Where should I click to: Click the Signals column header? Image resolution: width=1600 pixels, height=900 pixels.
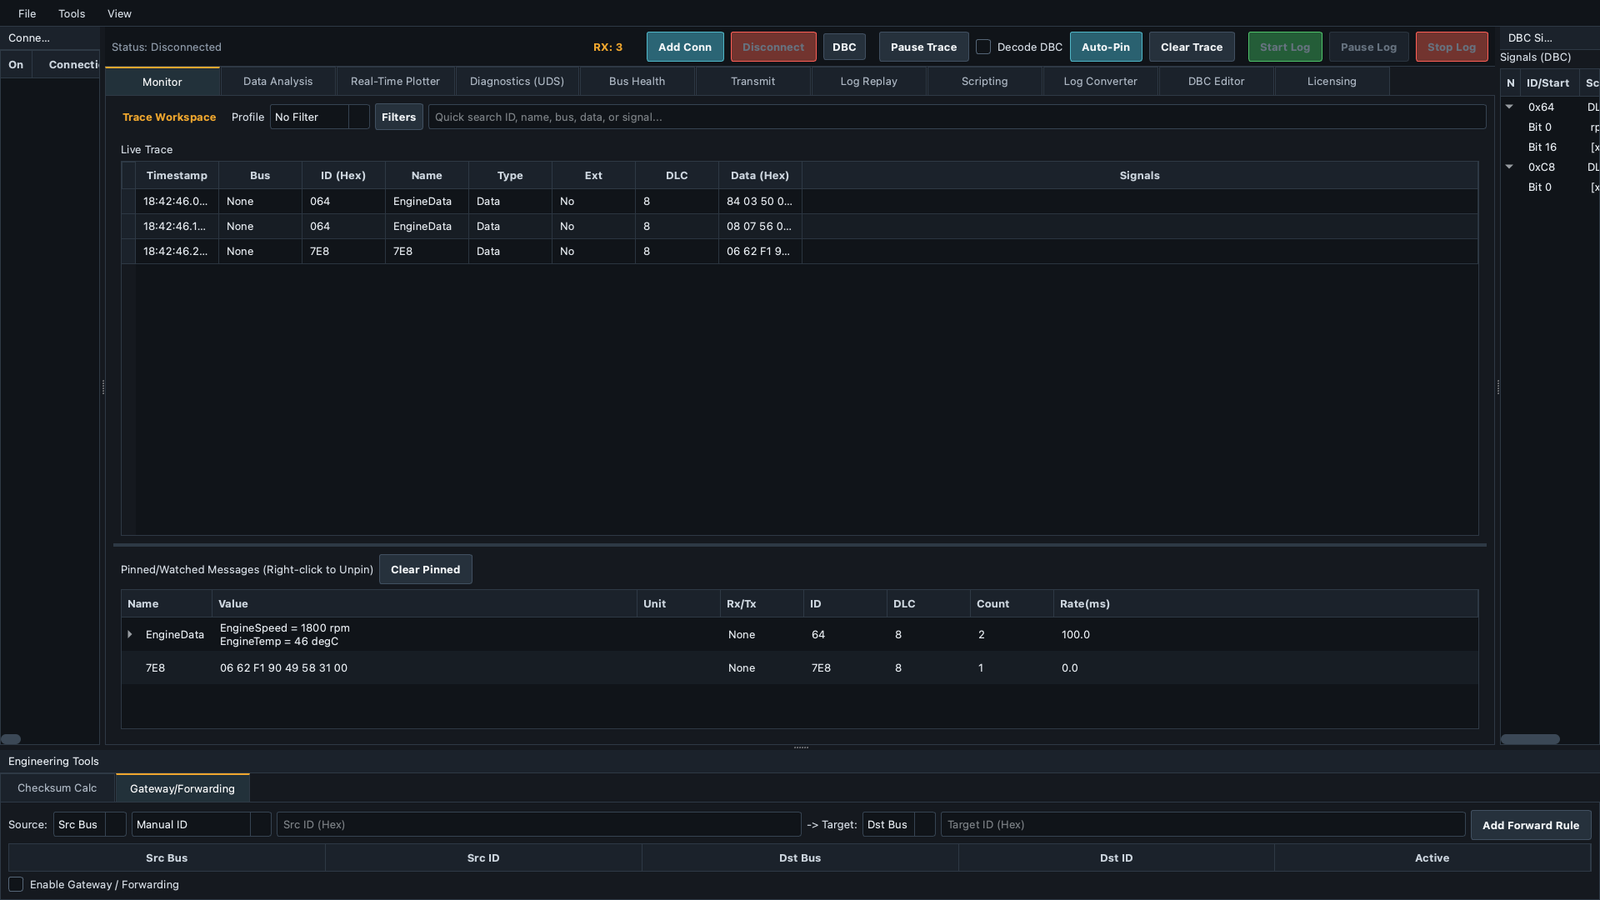coord(1140,176)
